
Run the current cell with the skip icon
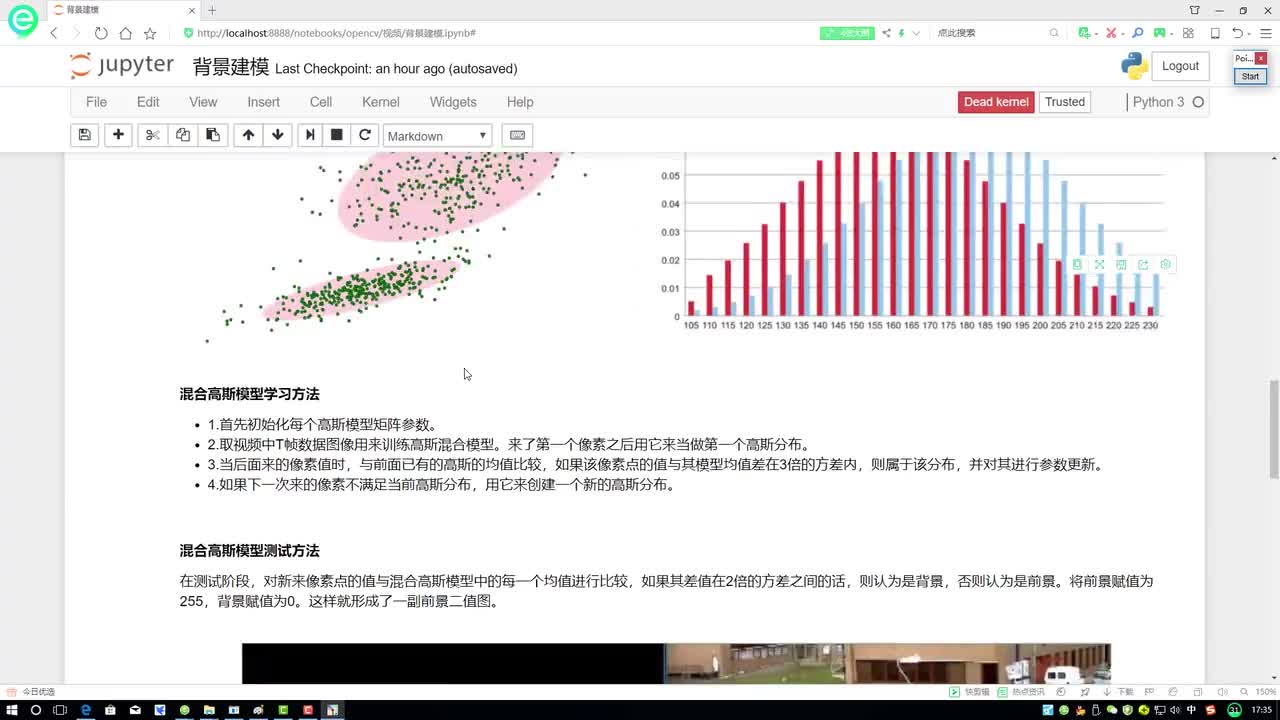(x=309, y=135)
